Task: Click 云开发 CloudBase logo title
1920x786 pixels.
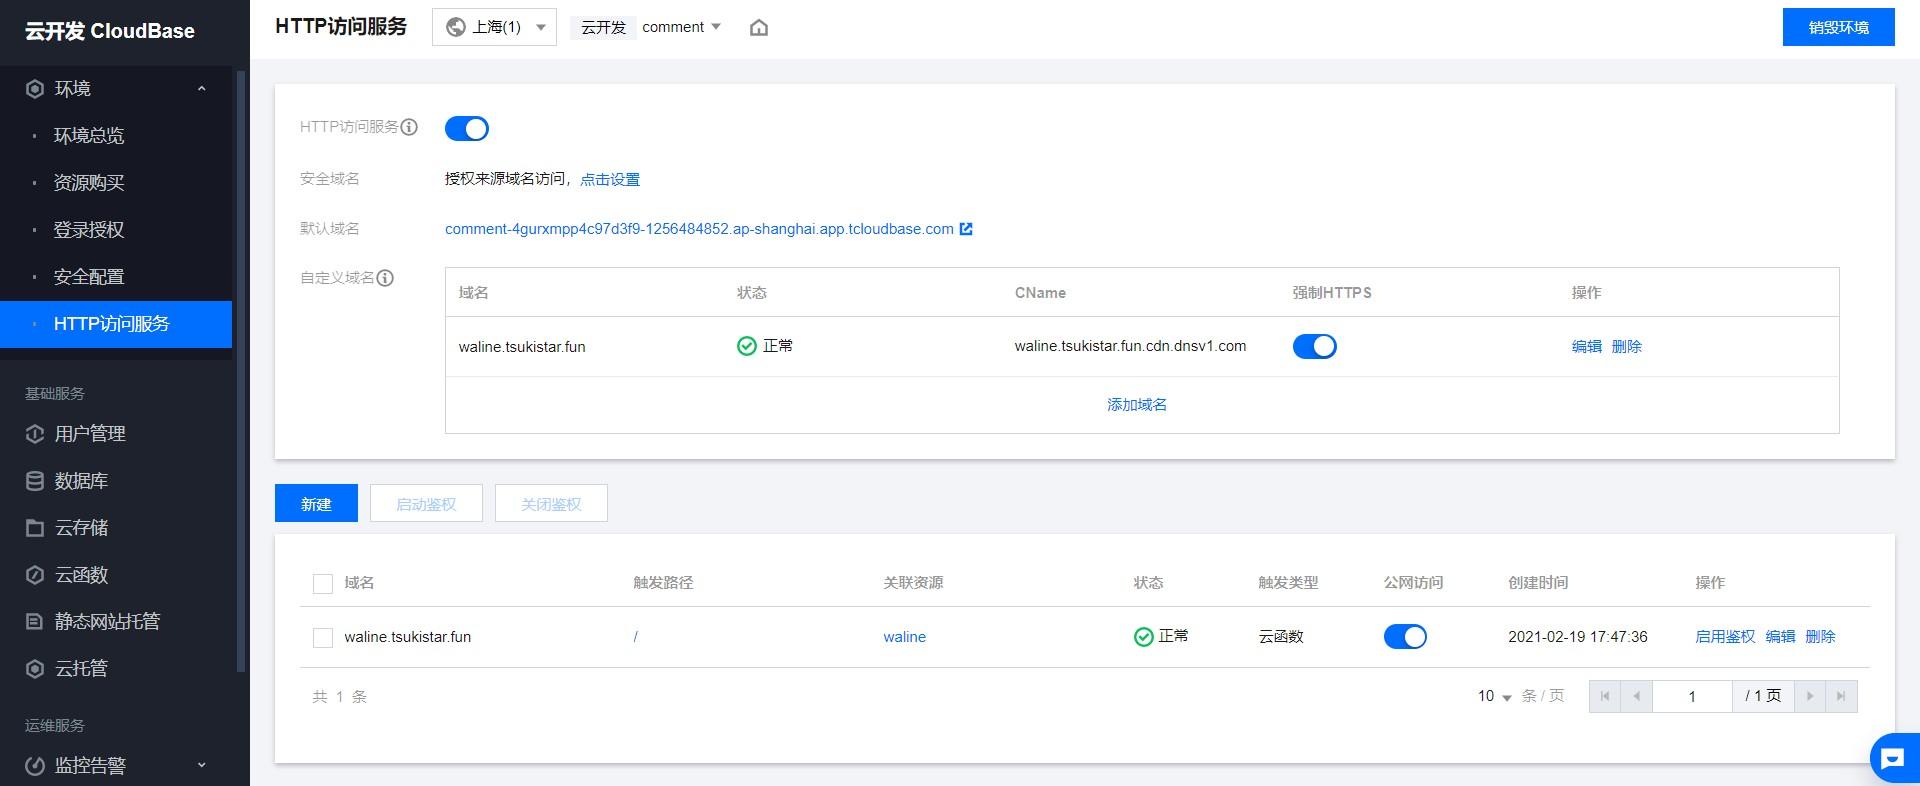Action: 110,31
